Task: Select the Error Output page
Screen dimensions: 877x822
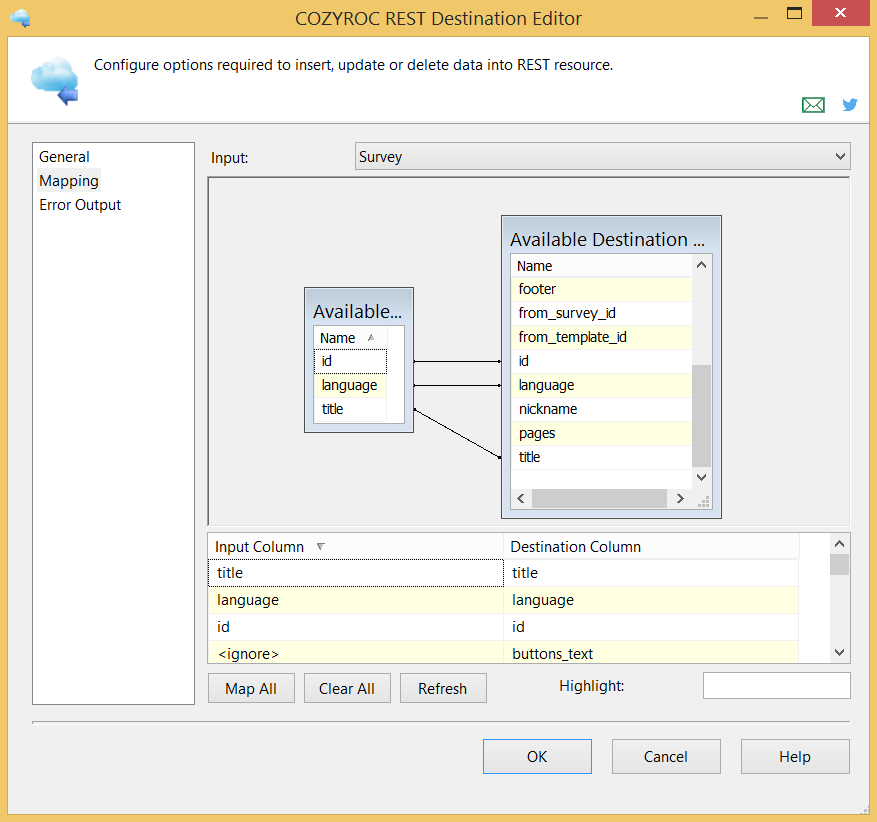Action: (80, 205)
